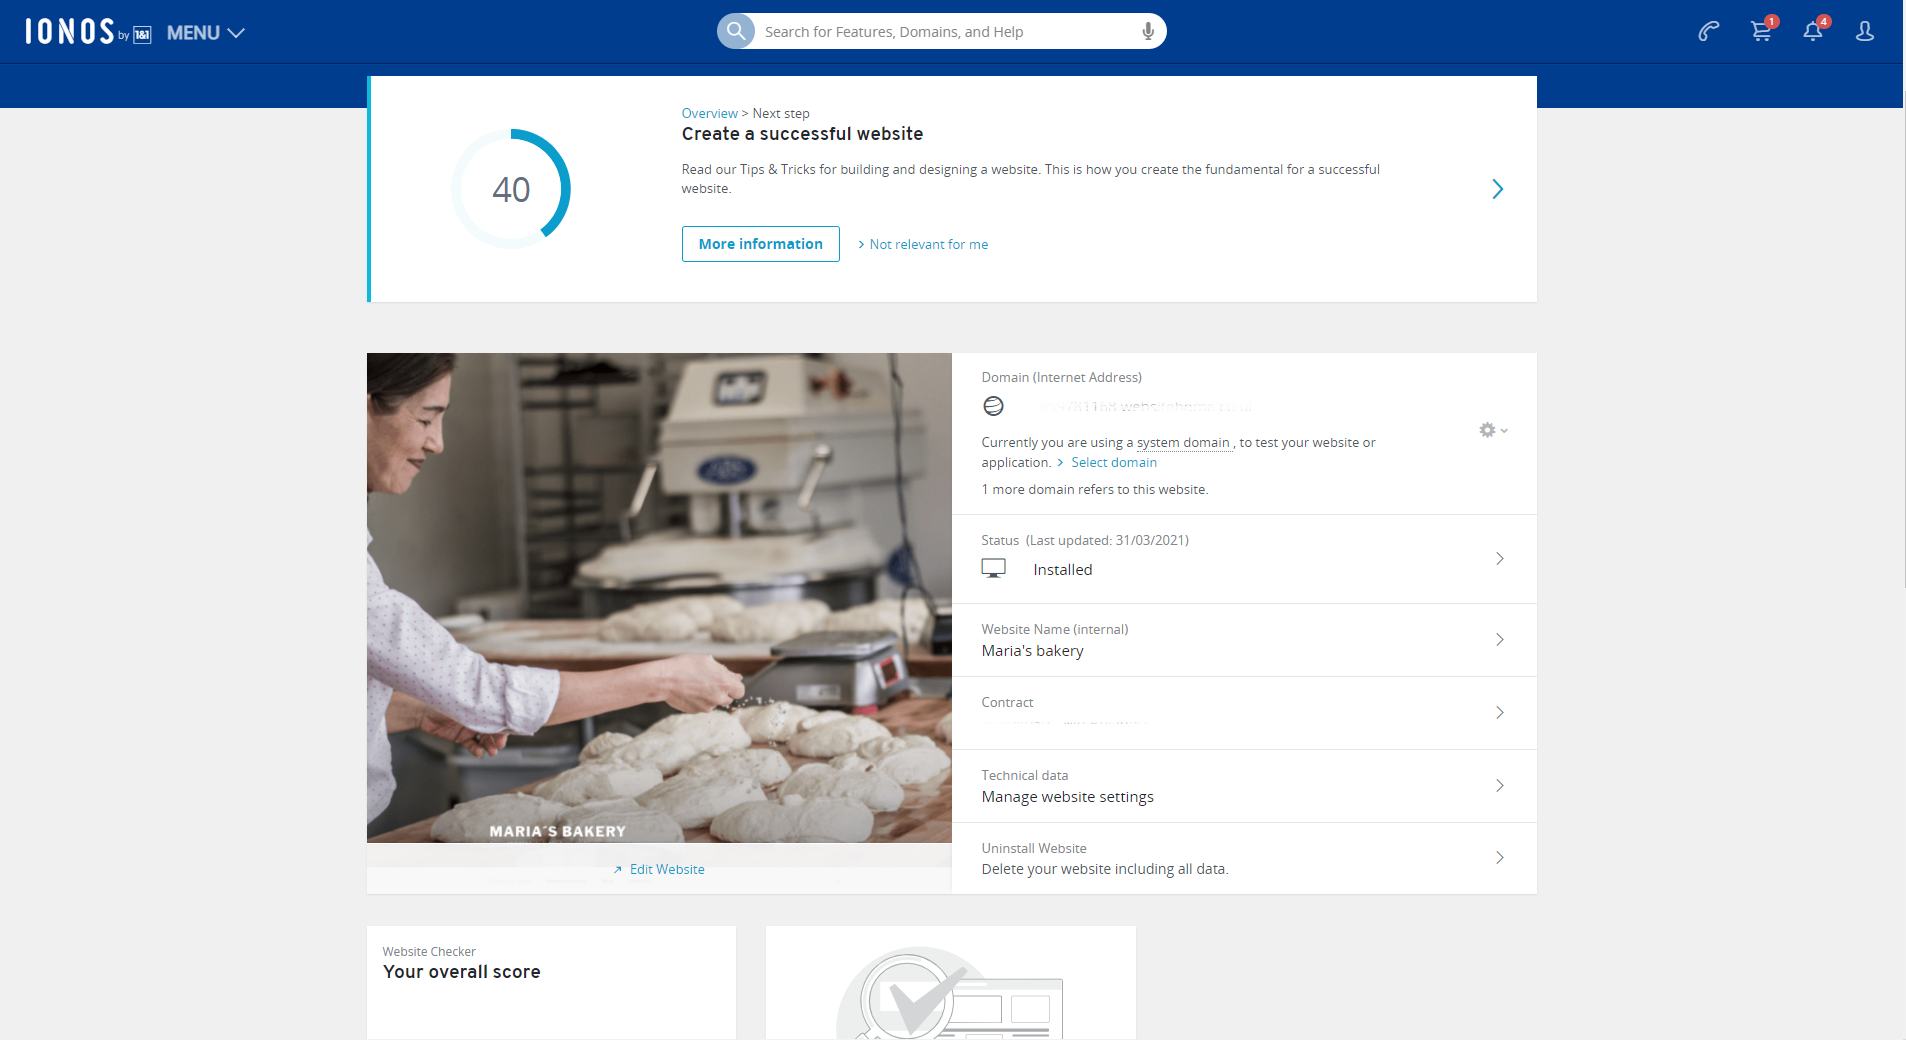Click the search magnifier icon

736,31
